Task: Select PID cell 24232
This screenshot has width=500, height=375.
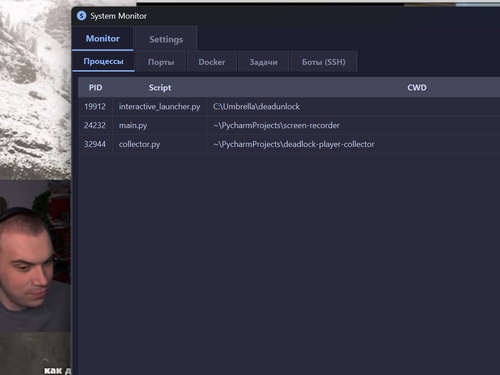Action: 95,125
